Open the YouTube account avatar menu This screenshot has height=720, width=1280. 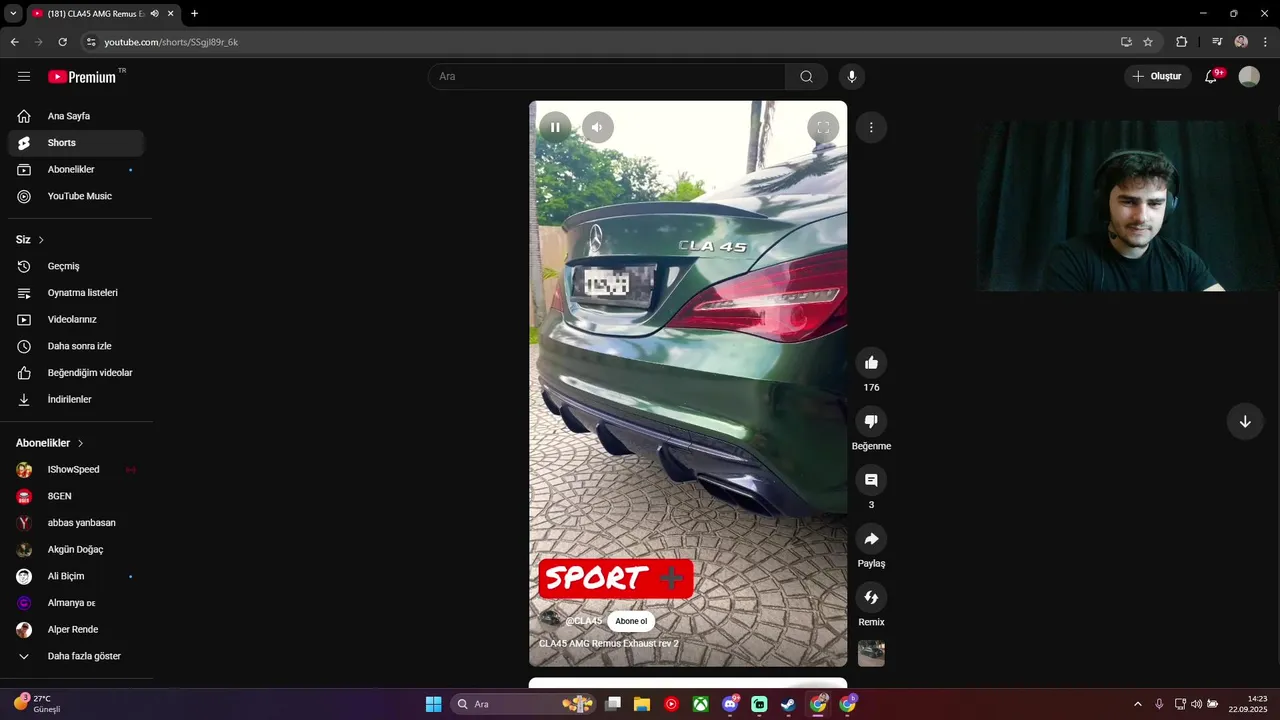(1249, 76)
